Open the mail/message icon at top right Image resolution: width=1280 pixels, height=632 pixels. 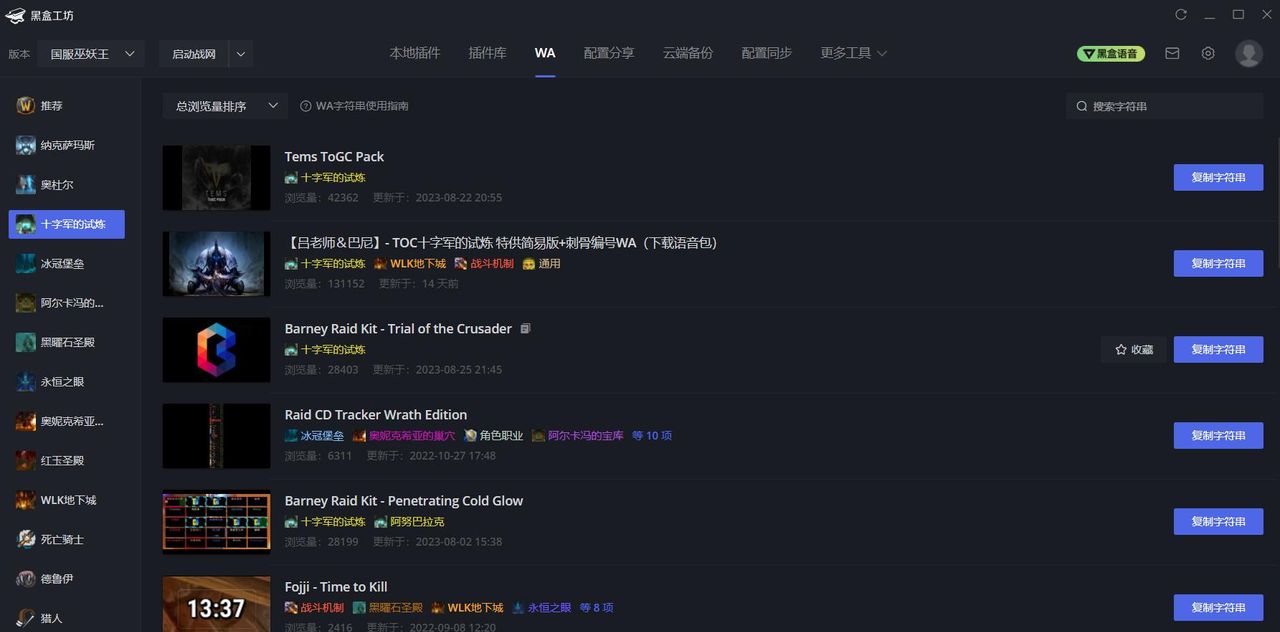coord(1172,53)
